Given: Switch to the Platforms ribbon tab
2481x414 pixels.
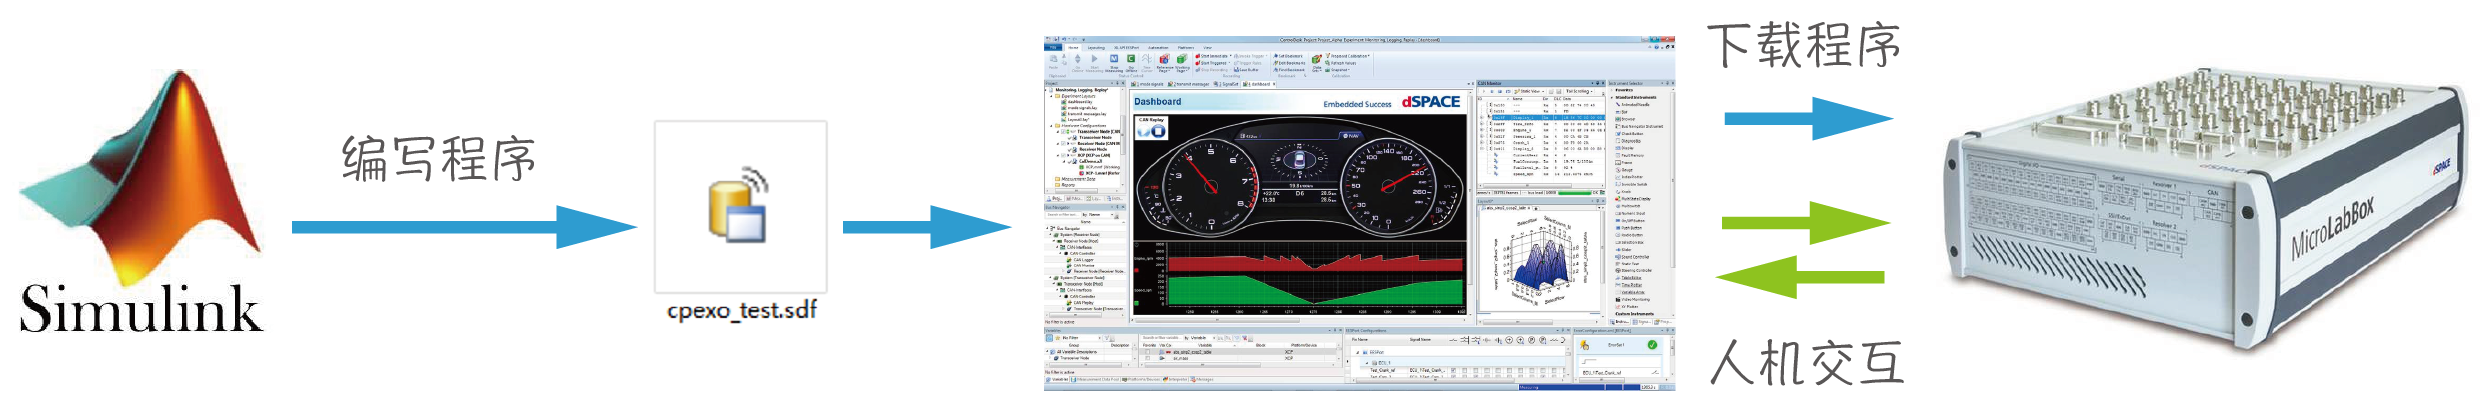Looking at the screenshot, I should tap(1186, 47).
